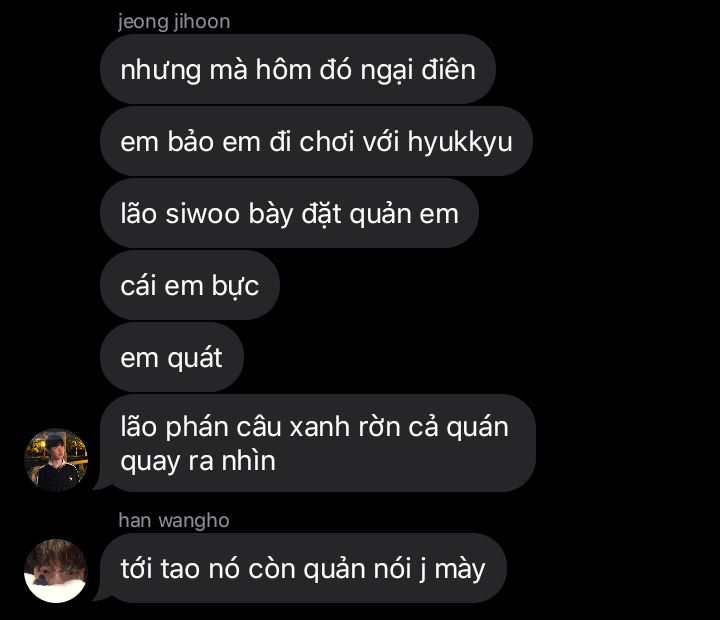
Task: Click the word 'quát' in the fifth message
Action: (195, 358)
